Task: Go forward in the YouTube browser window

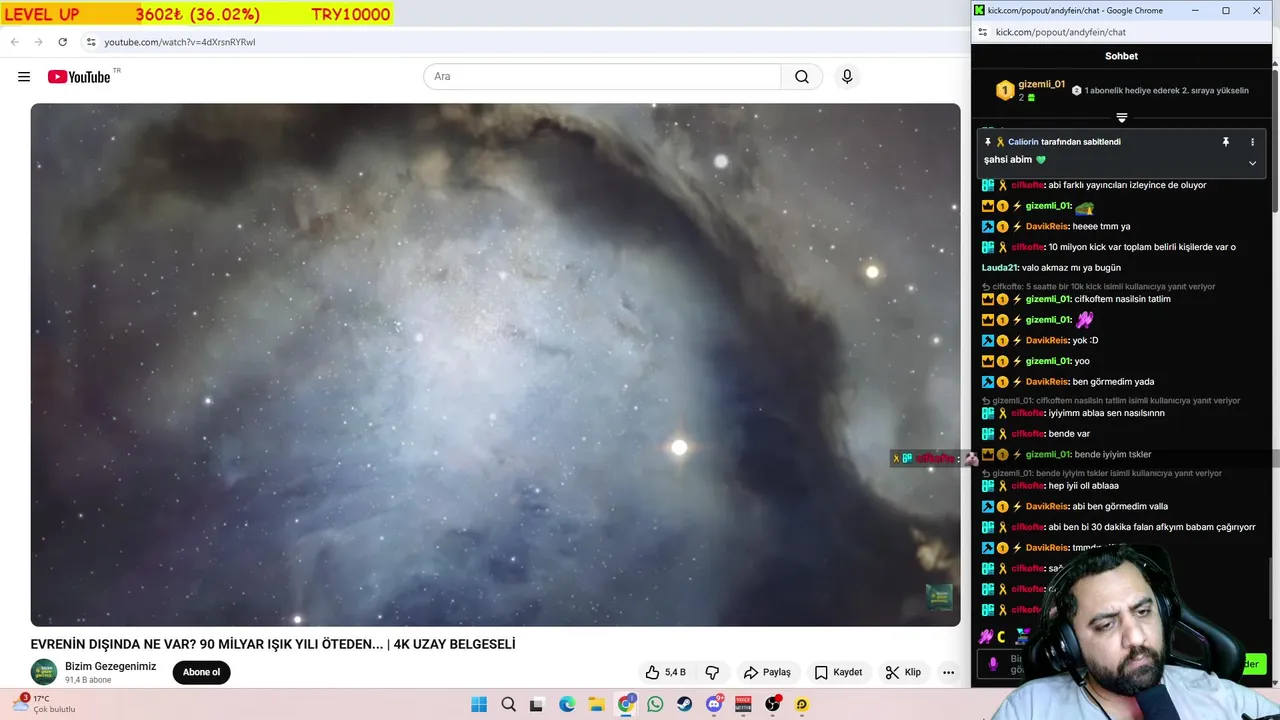Action: click(38, 42)
